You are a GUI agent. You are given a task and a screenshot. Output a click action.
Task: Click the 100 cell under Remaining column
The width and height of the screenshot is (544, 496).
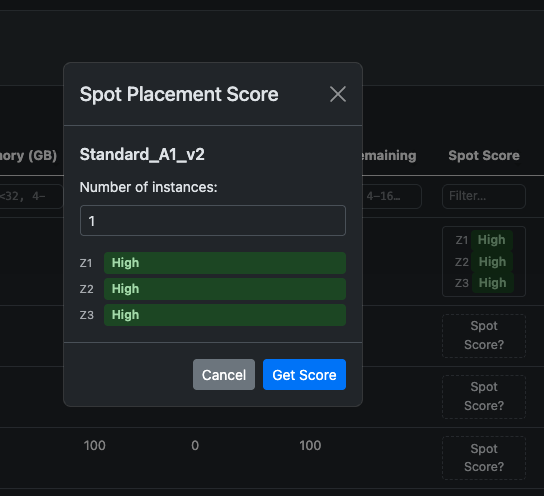310,445
